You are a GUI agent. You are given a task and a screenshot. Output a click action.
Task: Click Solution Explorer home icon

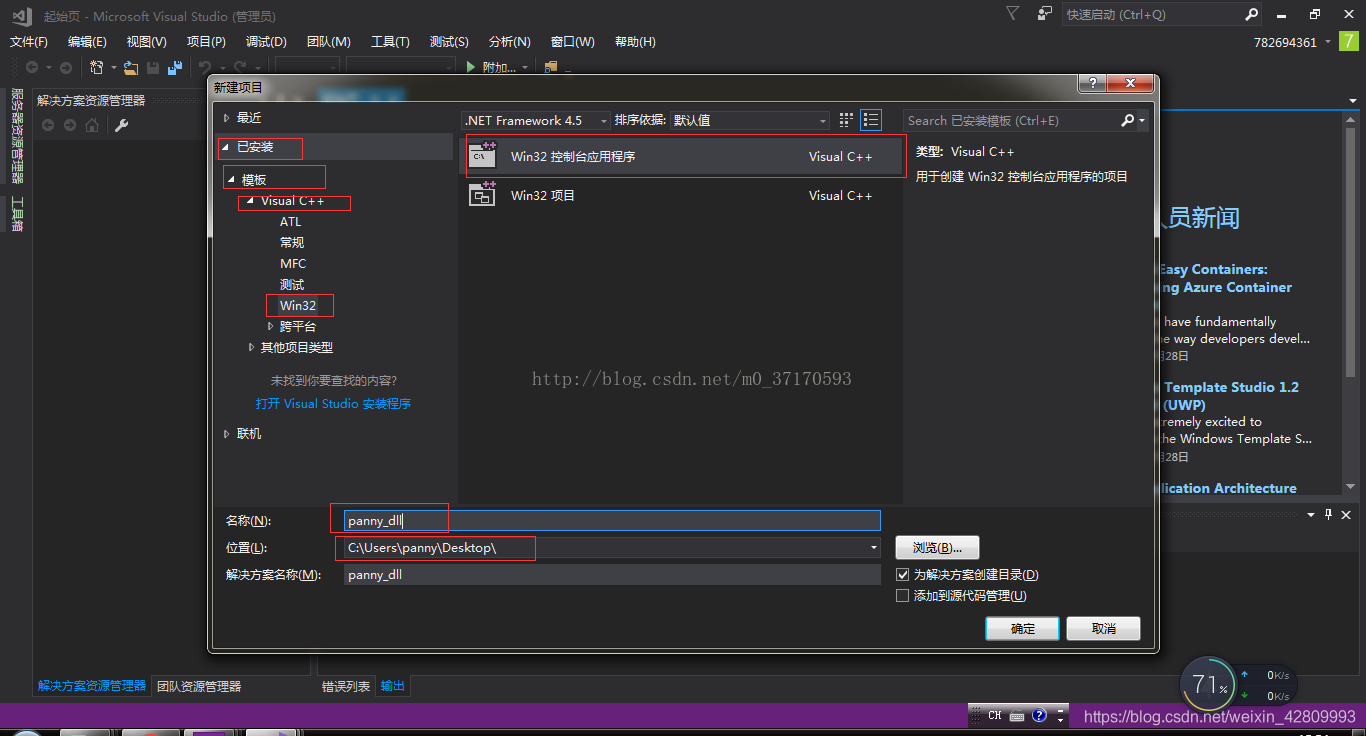92,125
